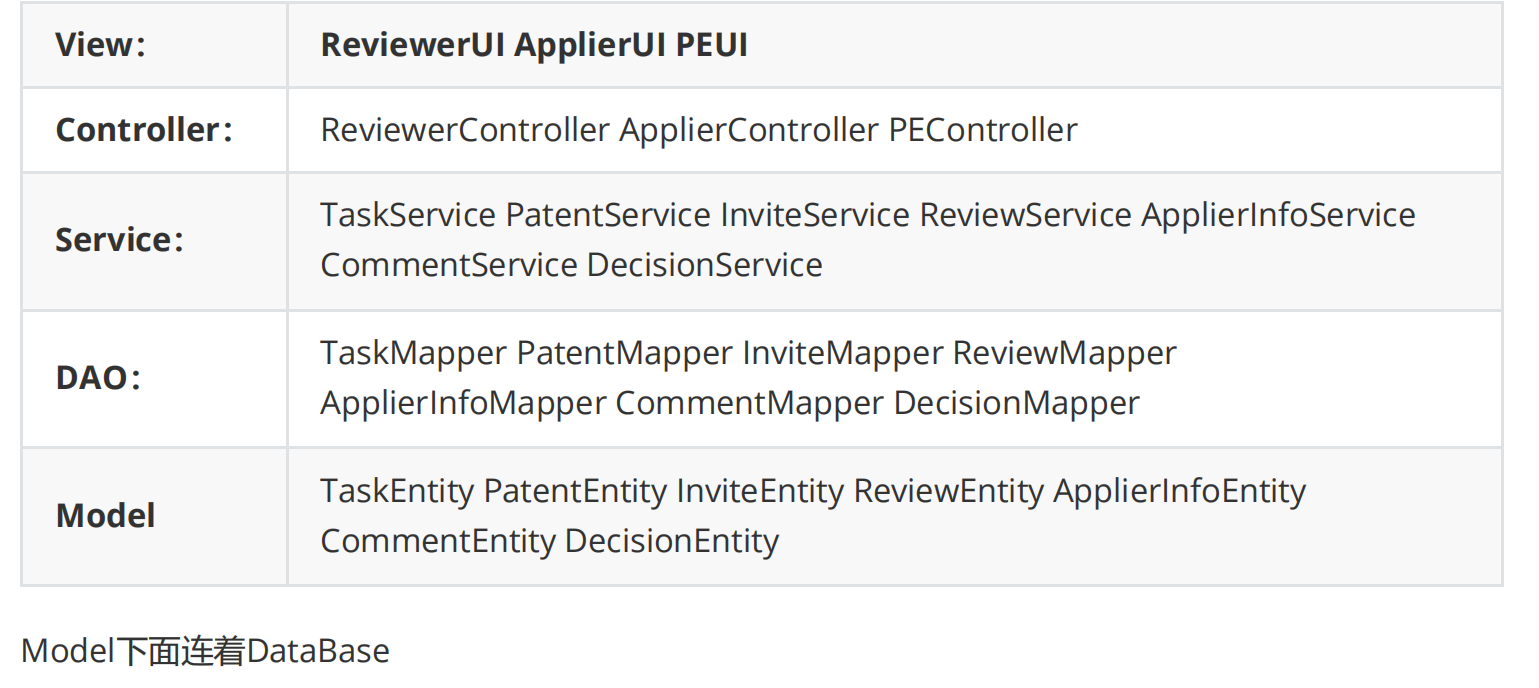This screenshot has height=688, width=1539.
Task: Select the Model row label
Action: click(105, 516)
